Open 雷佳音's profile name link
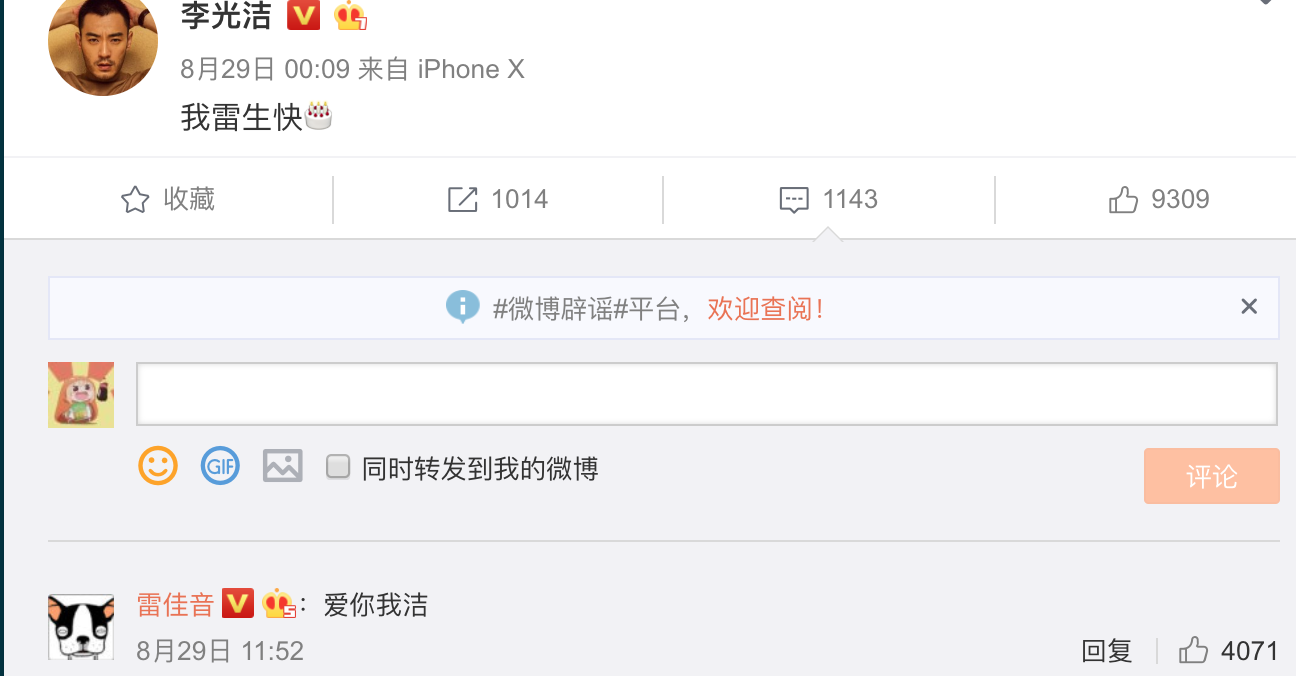 (x=176, y=605)
